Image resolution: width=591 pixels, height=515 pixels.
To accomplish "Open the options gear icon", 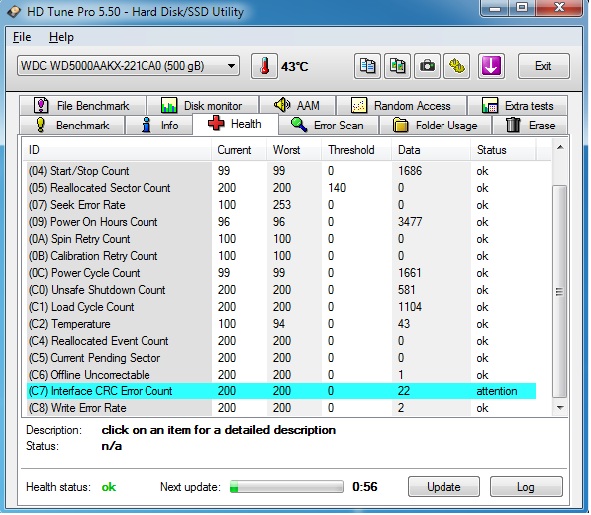I will pos(456,66).
